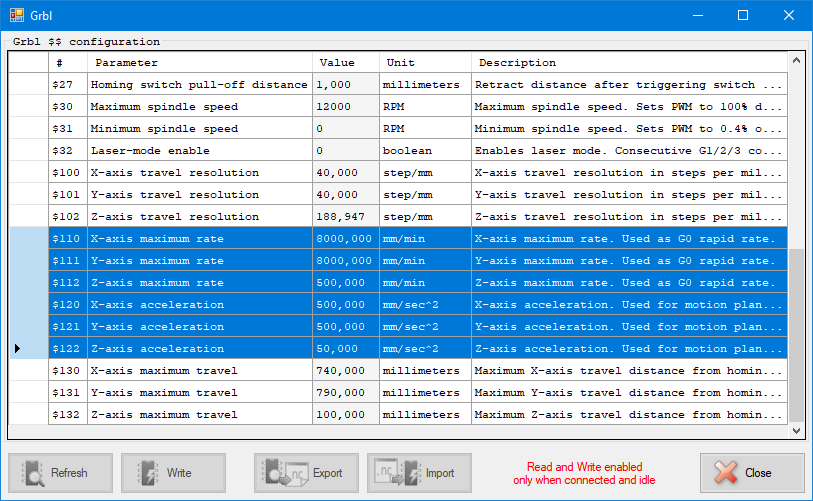Click the value 500,000 for Y-axis acceleration
This screenshot has height=501, width=813.
pos(346,326)
